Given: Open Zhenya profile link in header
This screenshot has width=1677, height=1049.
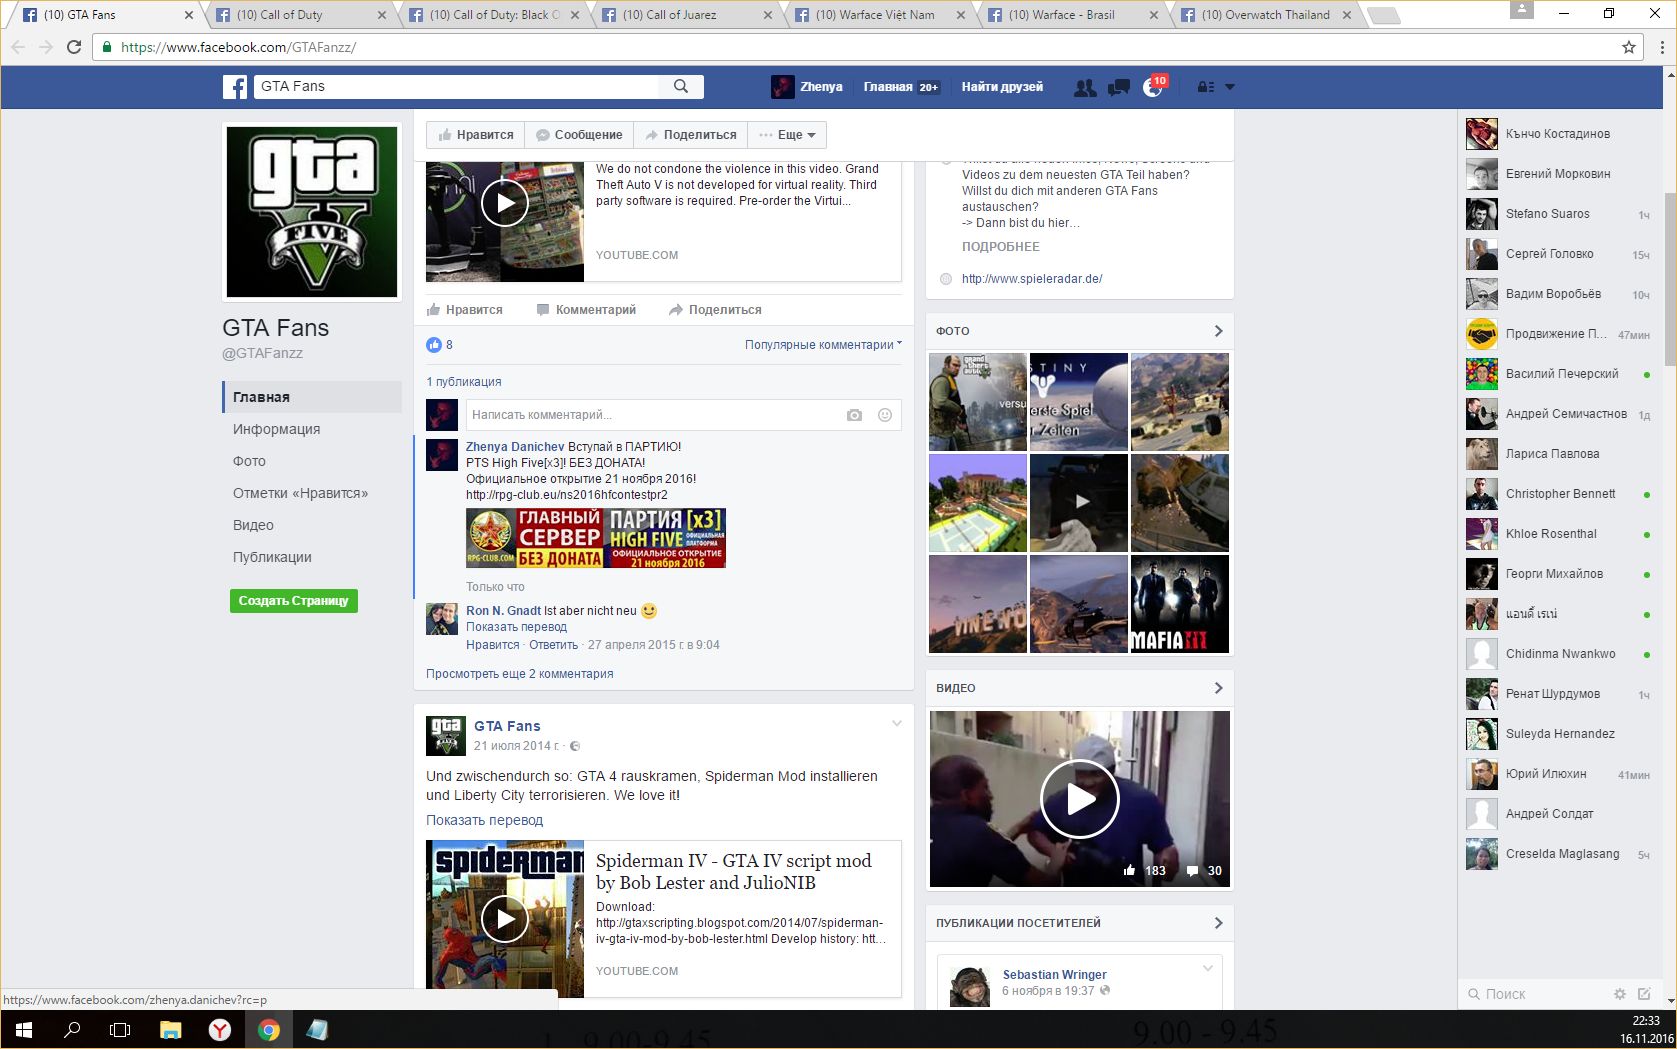Looking at the screenshot, I should [x=808, y=87].
